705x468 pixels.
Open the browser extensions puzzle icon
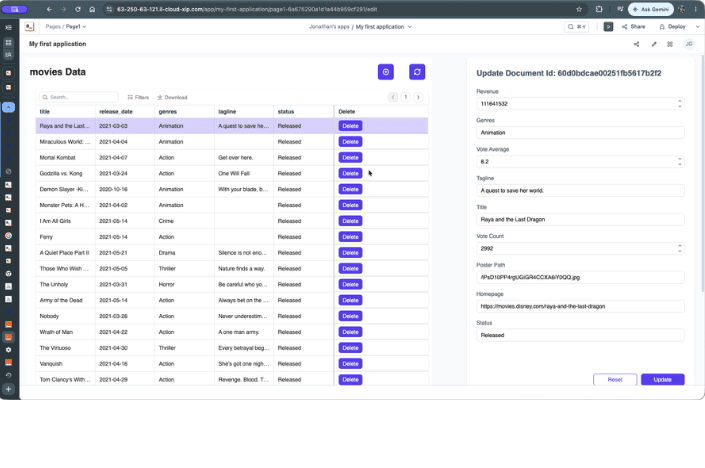tap(599, 9)
